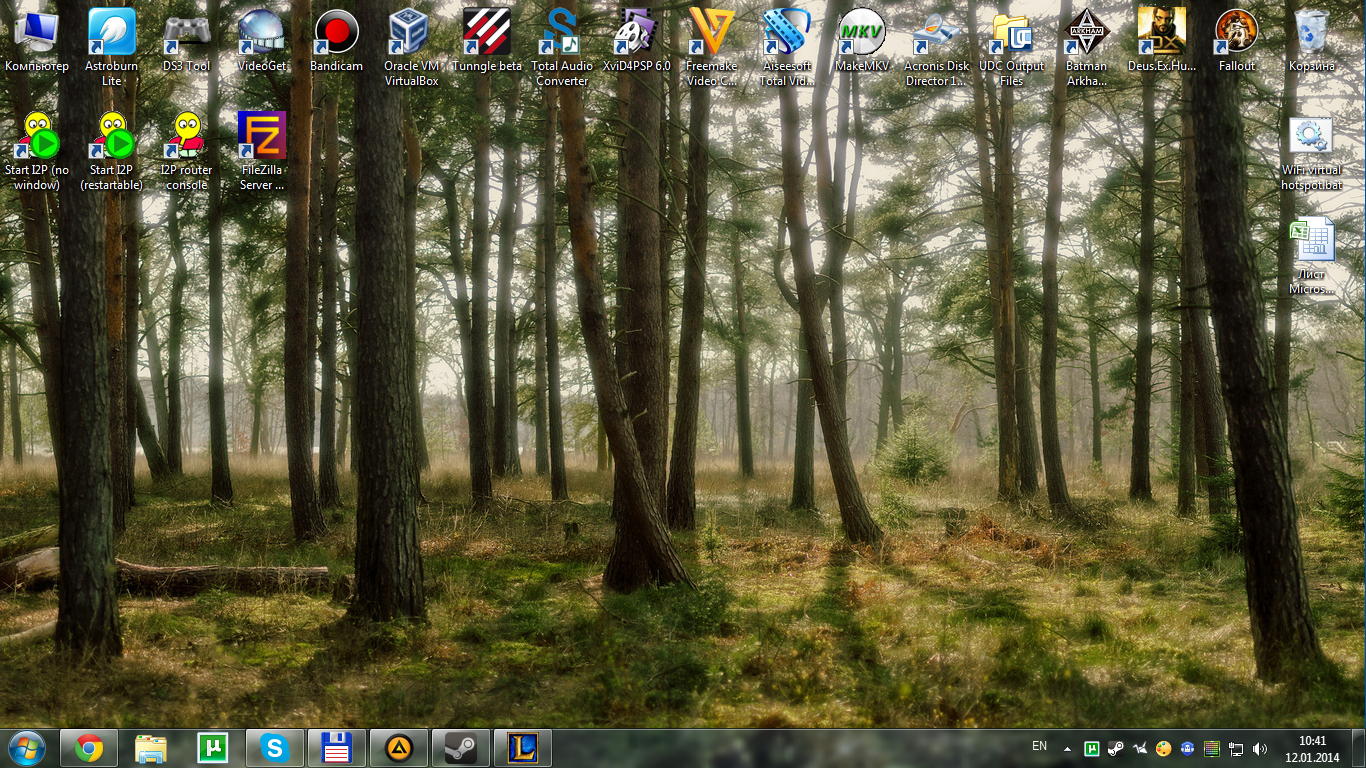
Task: Open Google Chrome from the taskbar
Action: [x=89, y=748]
